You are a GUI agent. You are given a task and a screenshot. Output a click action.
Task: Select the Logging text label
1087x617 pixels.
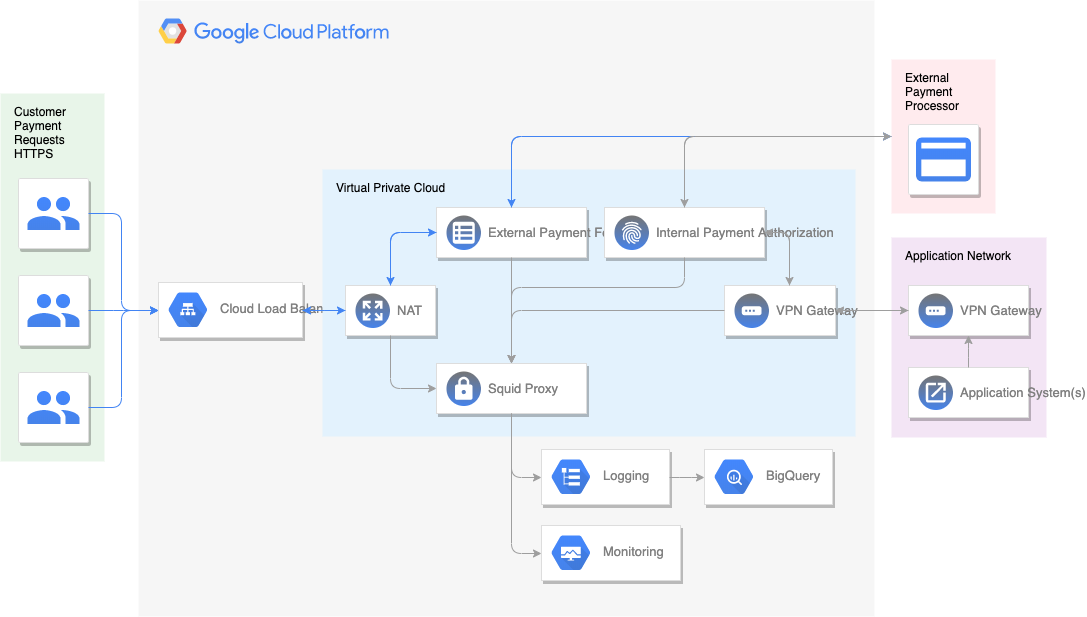click(x=625, y=476)
